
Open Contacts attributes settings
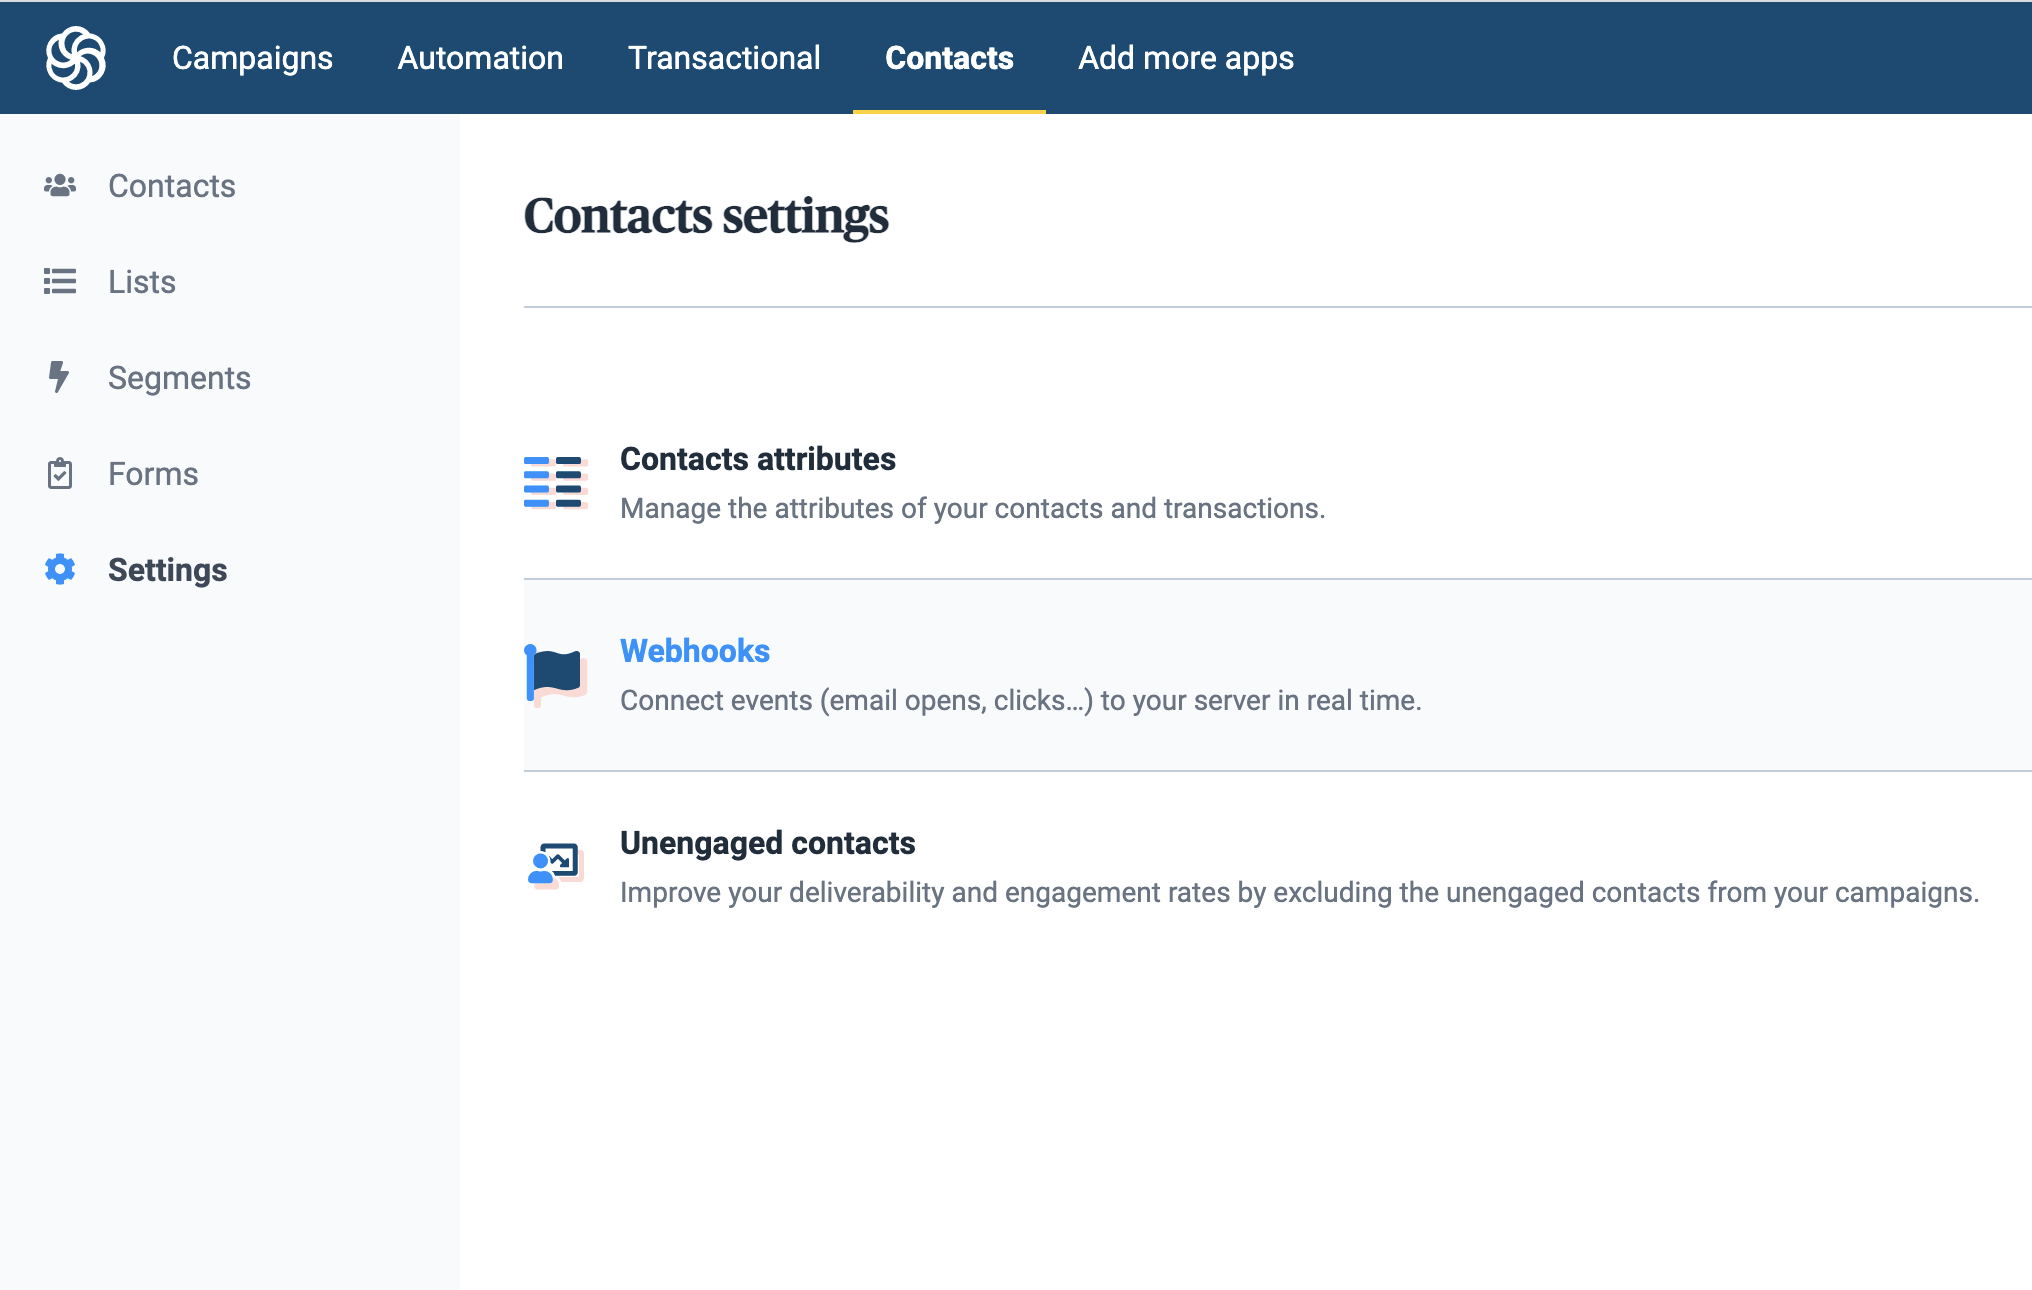757,459
